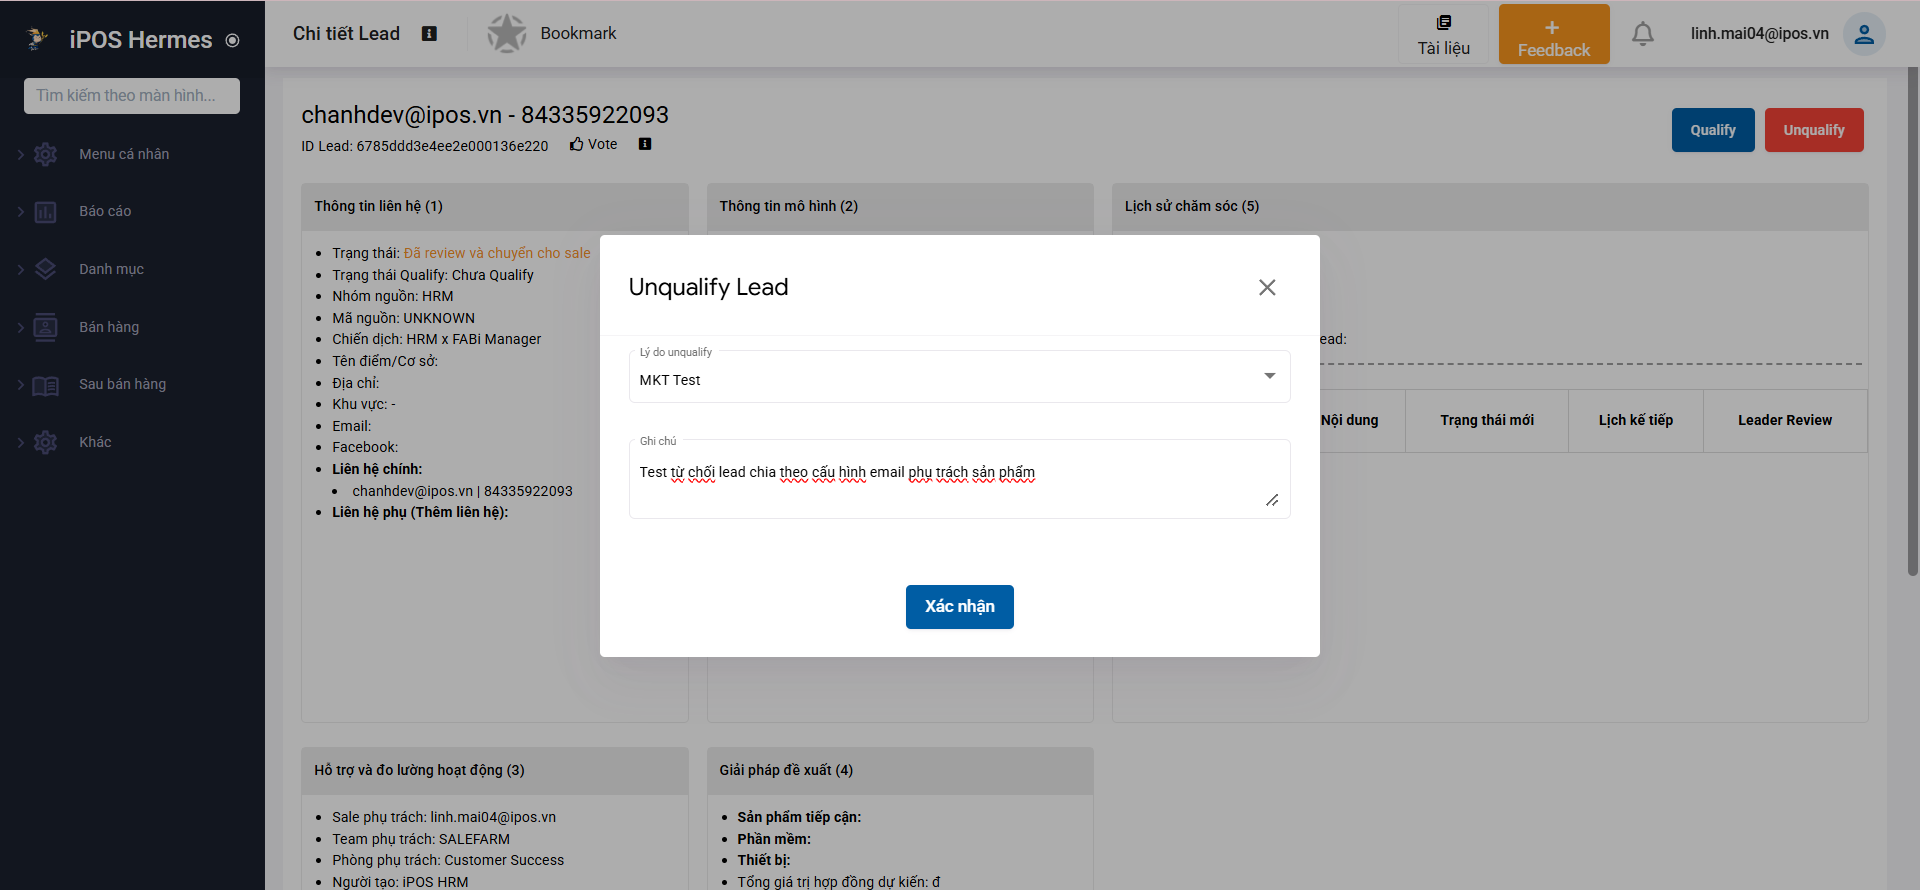Viewport: 1920px width, 890px height.
Task: Click 'Trạng thái Qualify: Chưa Qualify' line
Action: click(433, 276)
